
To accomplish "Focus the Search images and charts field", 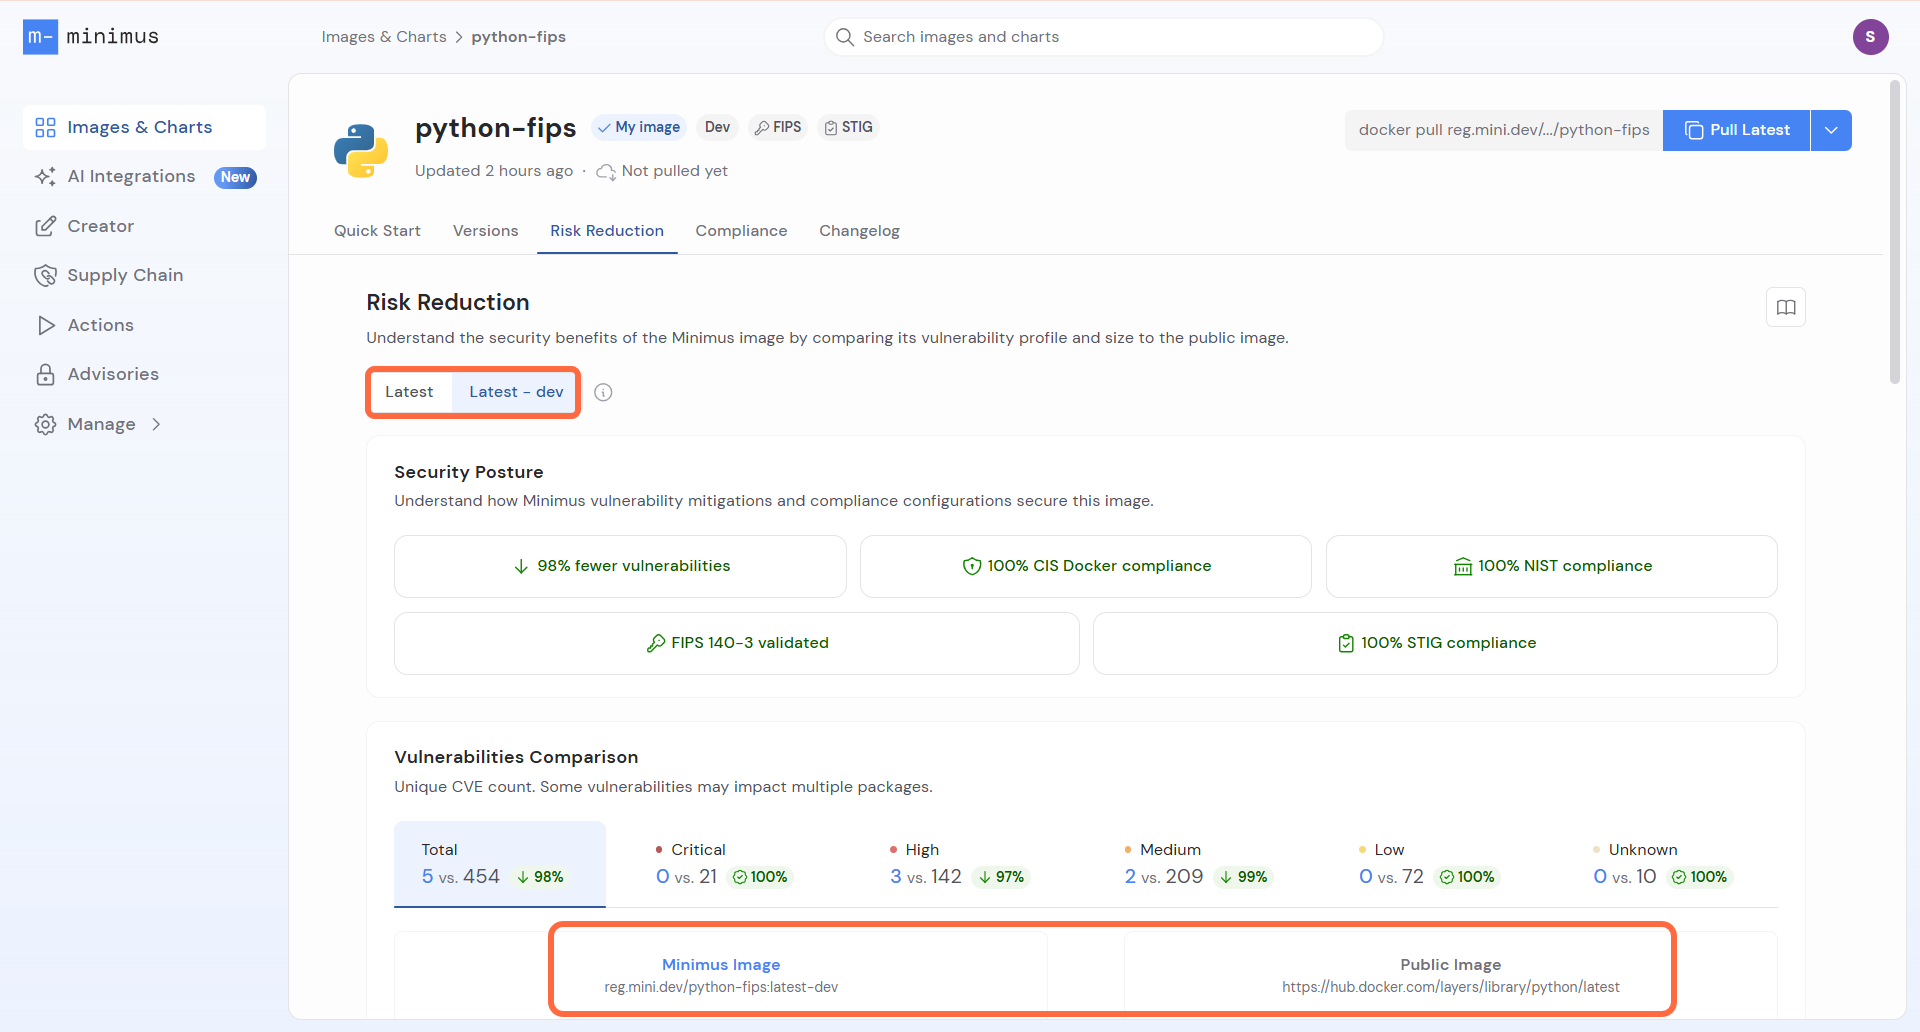I will [x=1104, y=37].
